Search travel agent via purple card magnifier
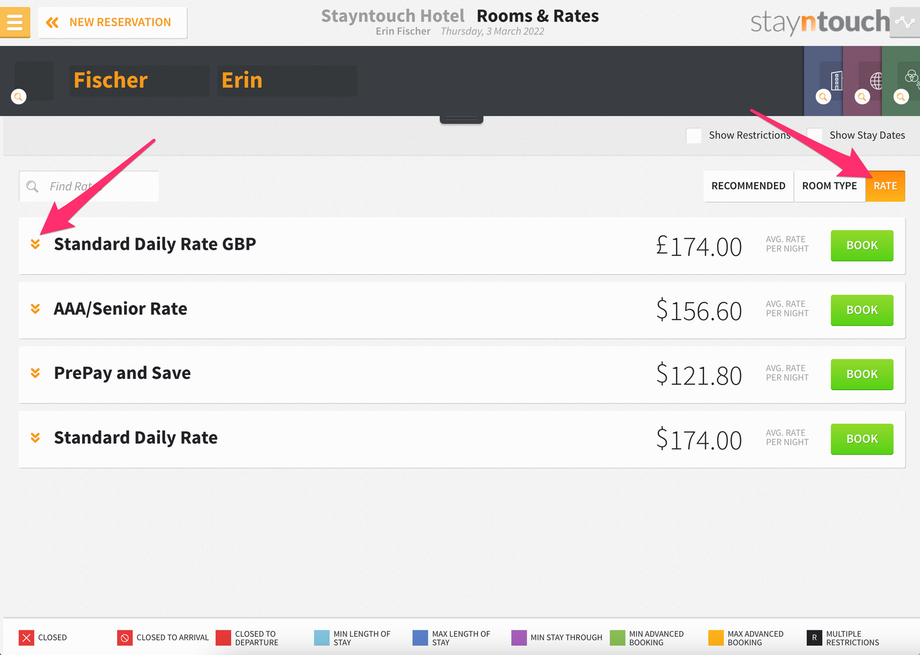Screen dimensions: 920x655 862,96
